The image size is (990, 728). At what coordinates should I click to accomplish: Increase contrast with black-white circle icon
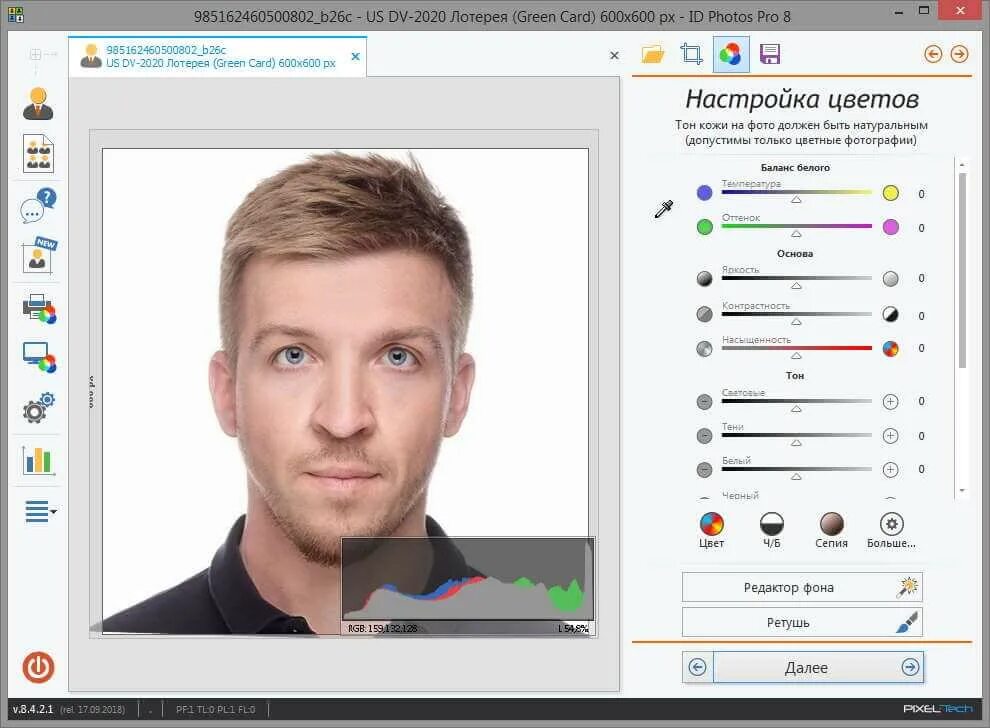890,314
